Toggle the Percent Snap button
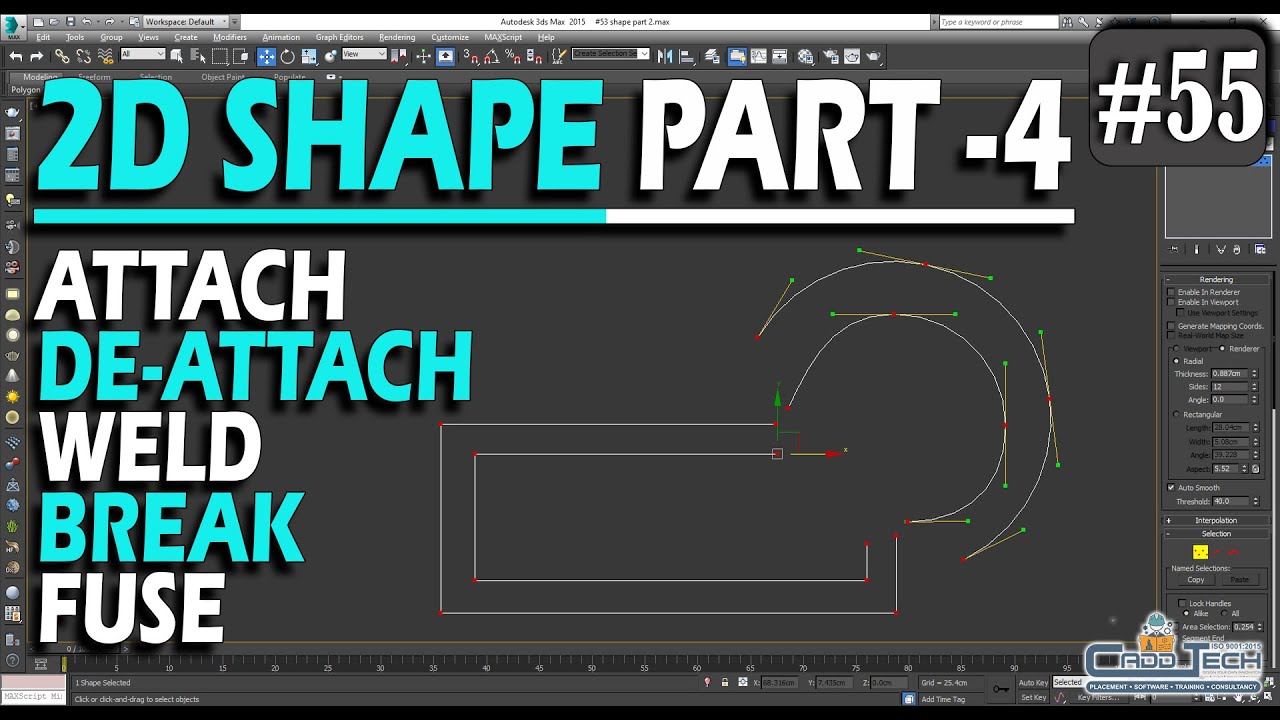1280x720 pixels. [x=512, y=56]
